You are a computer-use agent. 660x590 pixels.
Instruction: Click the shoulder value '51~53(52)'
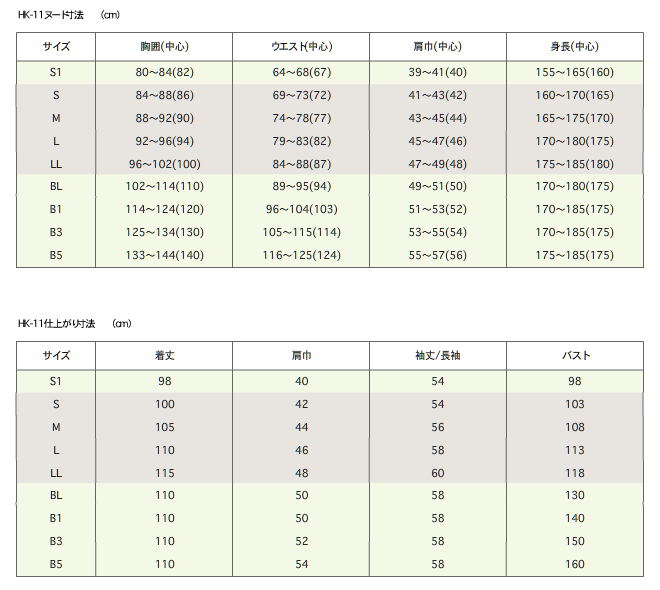[x=438, y=209]
